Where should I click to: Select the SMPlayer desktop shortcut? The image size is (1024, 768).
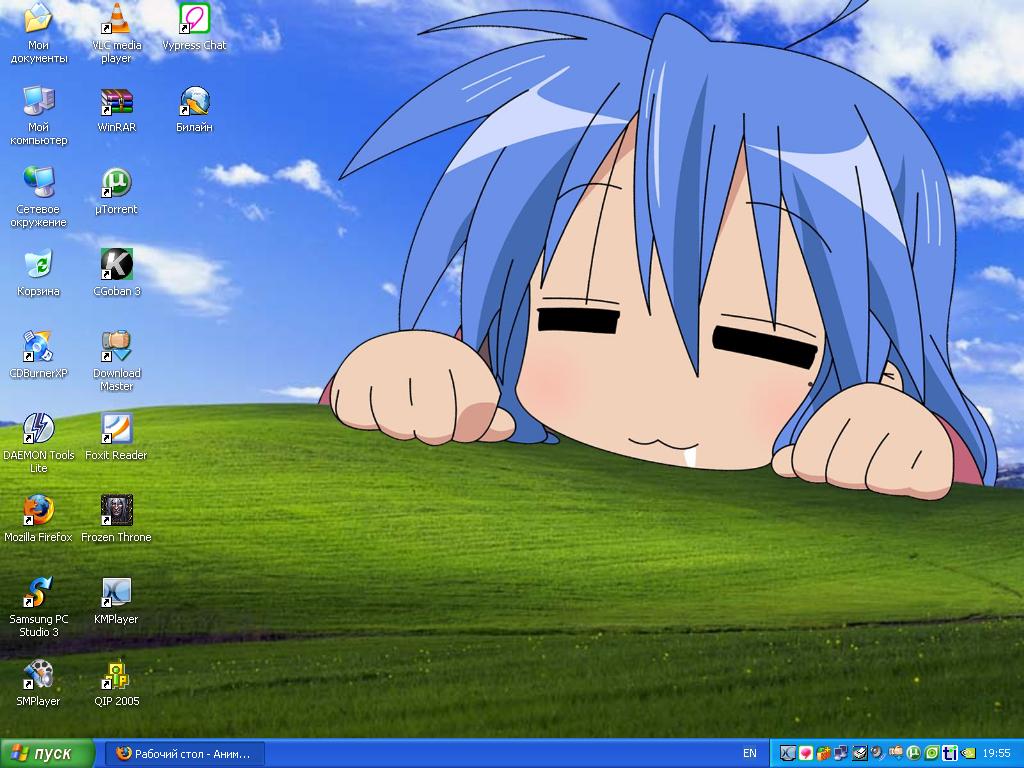39,683
